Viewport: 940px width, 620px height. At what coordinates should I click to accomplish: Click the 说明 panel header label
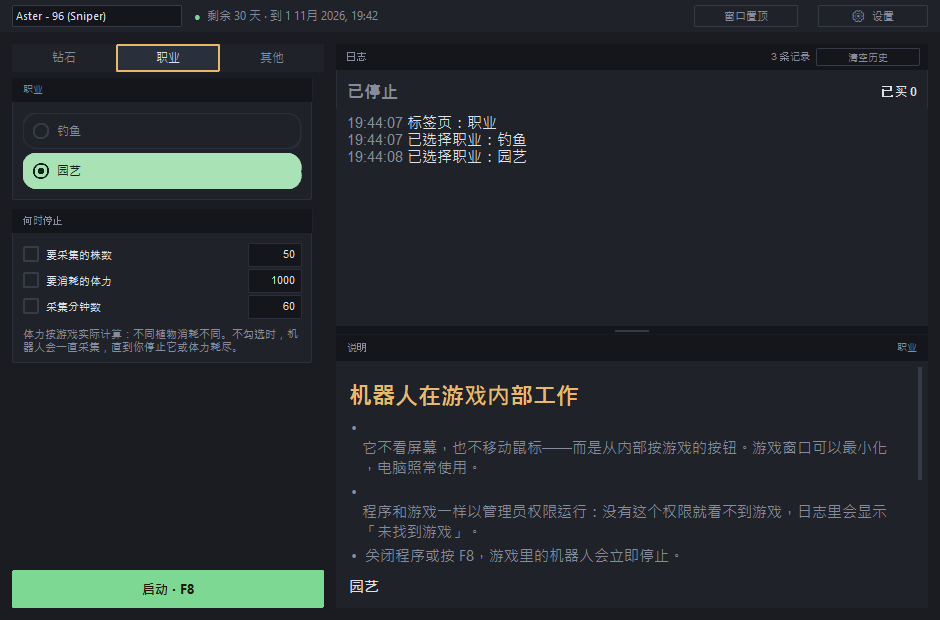[357, 348]
